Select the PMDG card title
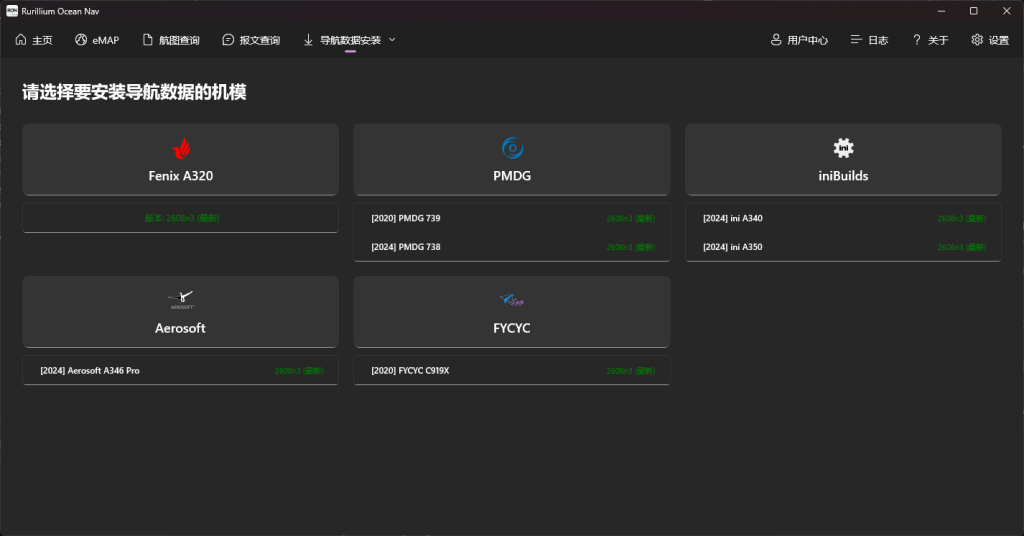 click(x=512, y=176)
